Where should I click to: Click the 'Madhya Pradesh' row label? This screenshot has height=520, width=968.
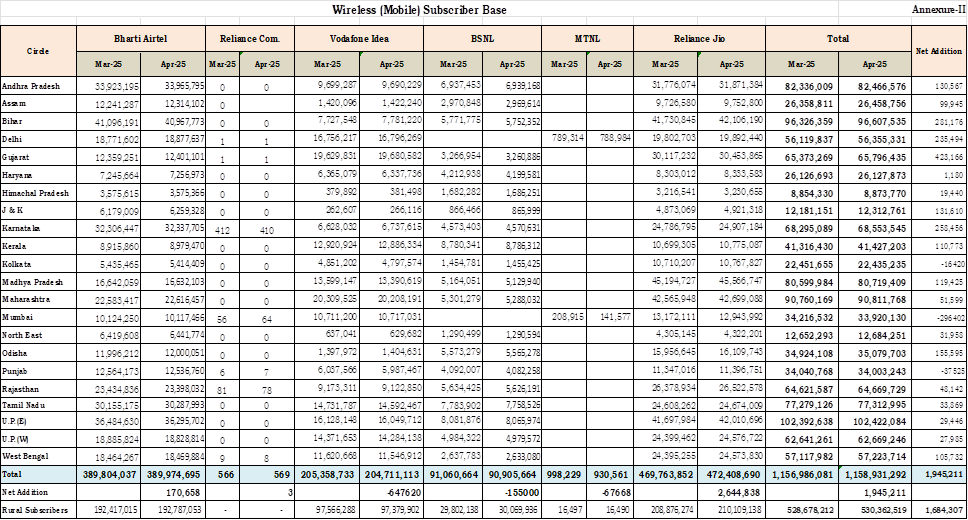33,282
